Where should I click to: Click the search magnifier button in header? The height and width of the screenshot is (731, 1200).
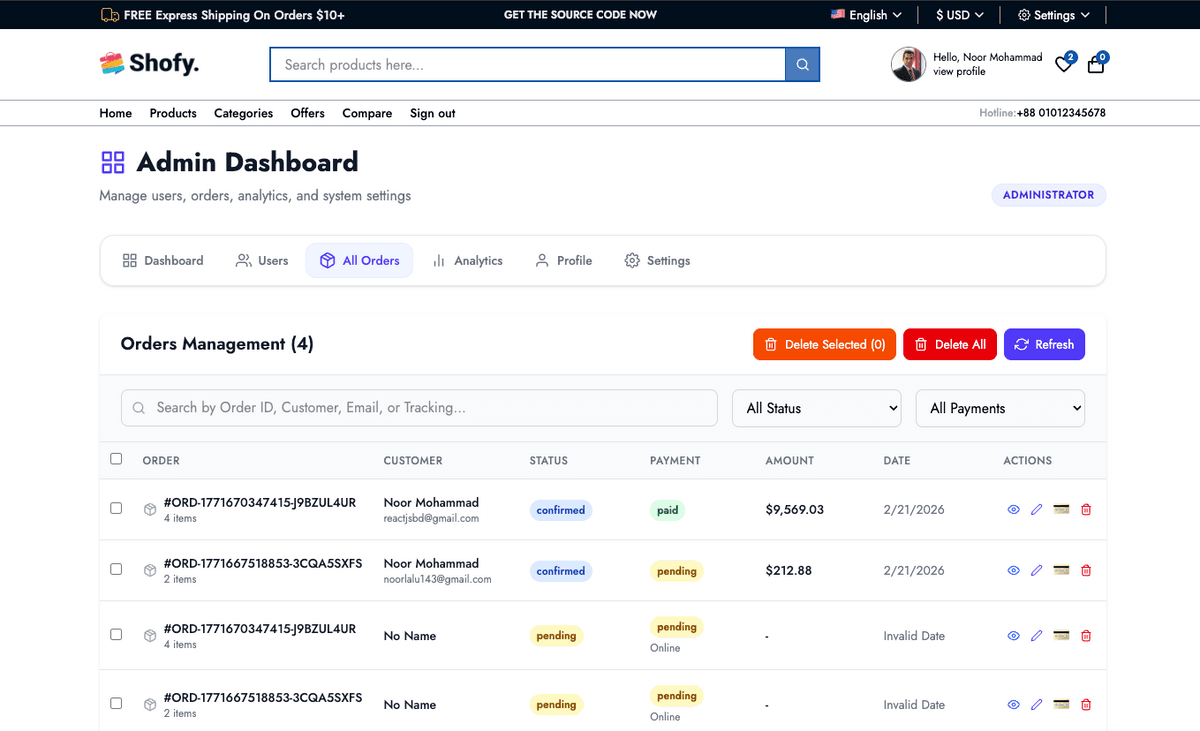click(802, 65)
